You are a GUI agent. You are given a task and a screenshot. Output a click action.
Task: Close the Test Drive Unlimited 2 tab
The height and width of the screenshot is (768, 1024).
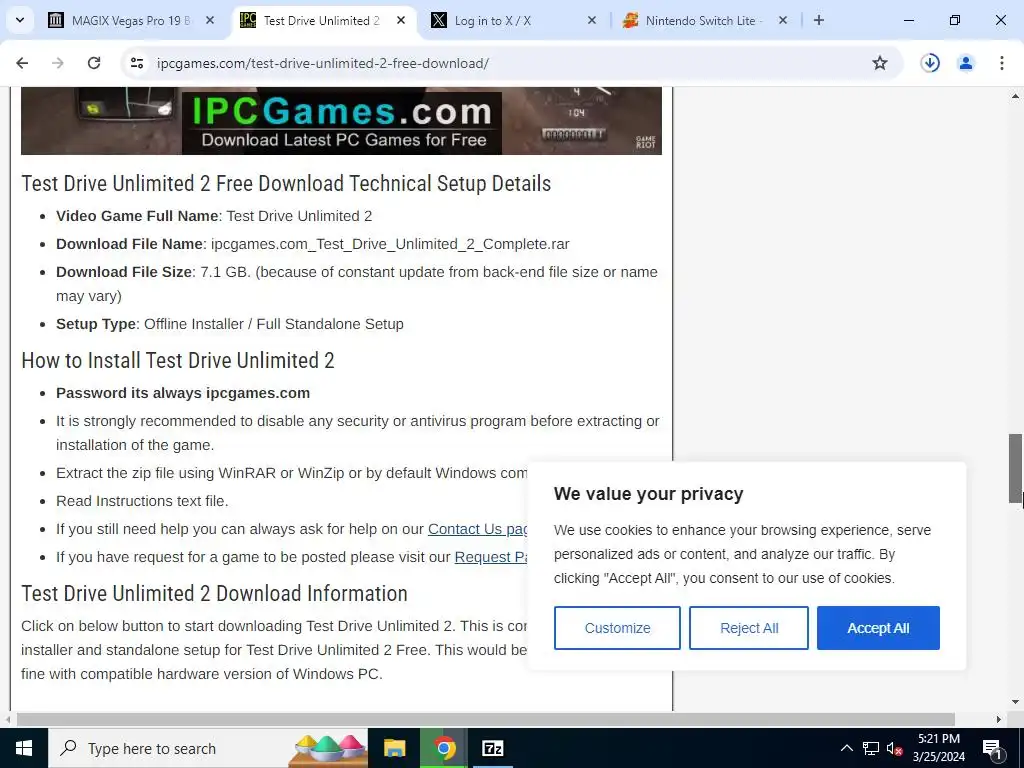tap(401, 20)
